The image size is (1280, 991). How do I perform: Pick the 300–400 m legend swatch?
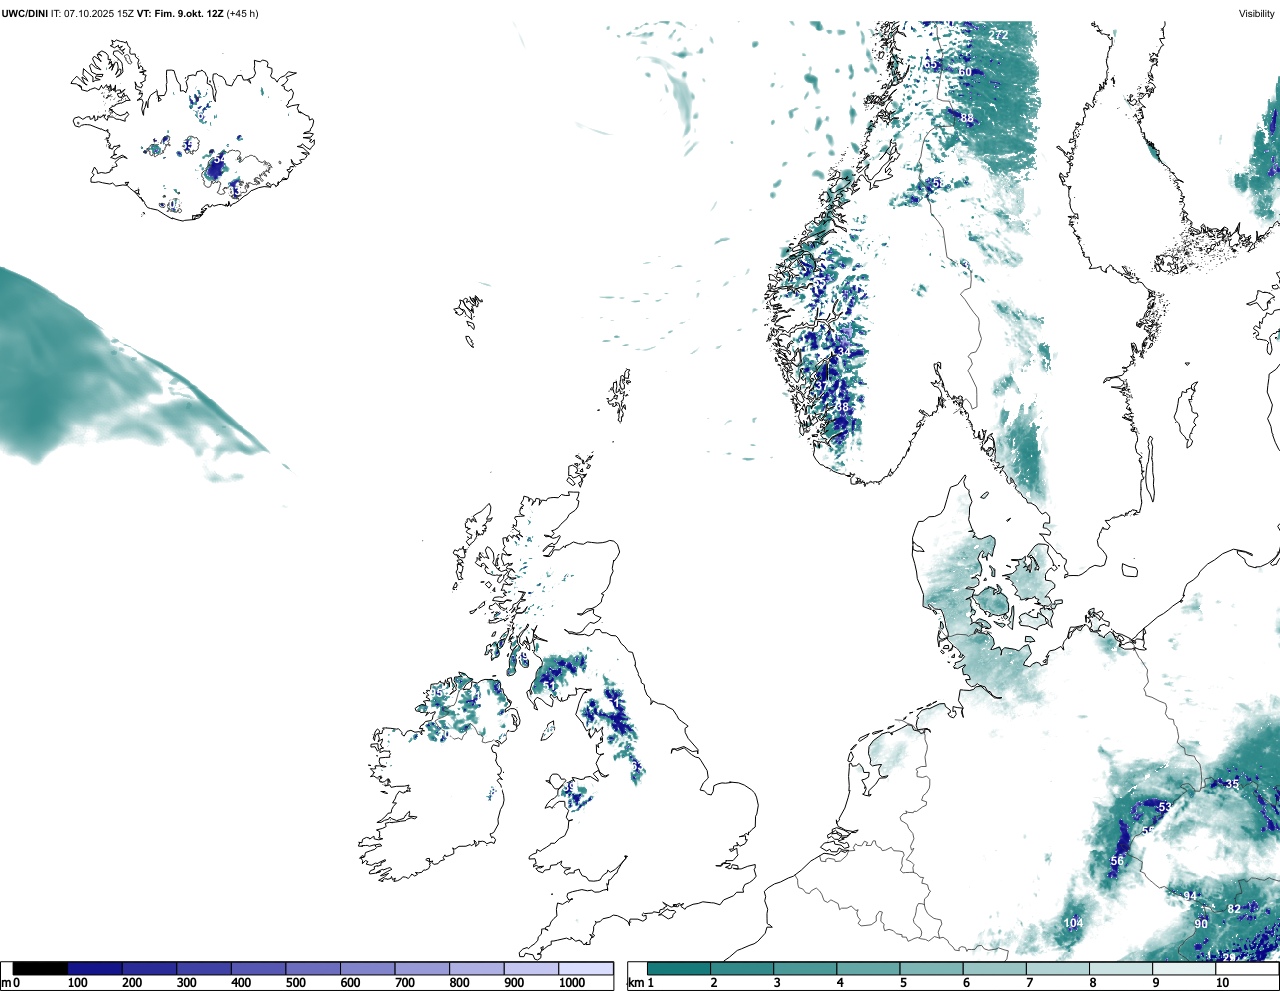click(204, 968)
